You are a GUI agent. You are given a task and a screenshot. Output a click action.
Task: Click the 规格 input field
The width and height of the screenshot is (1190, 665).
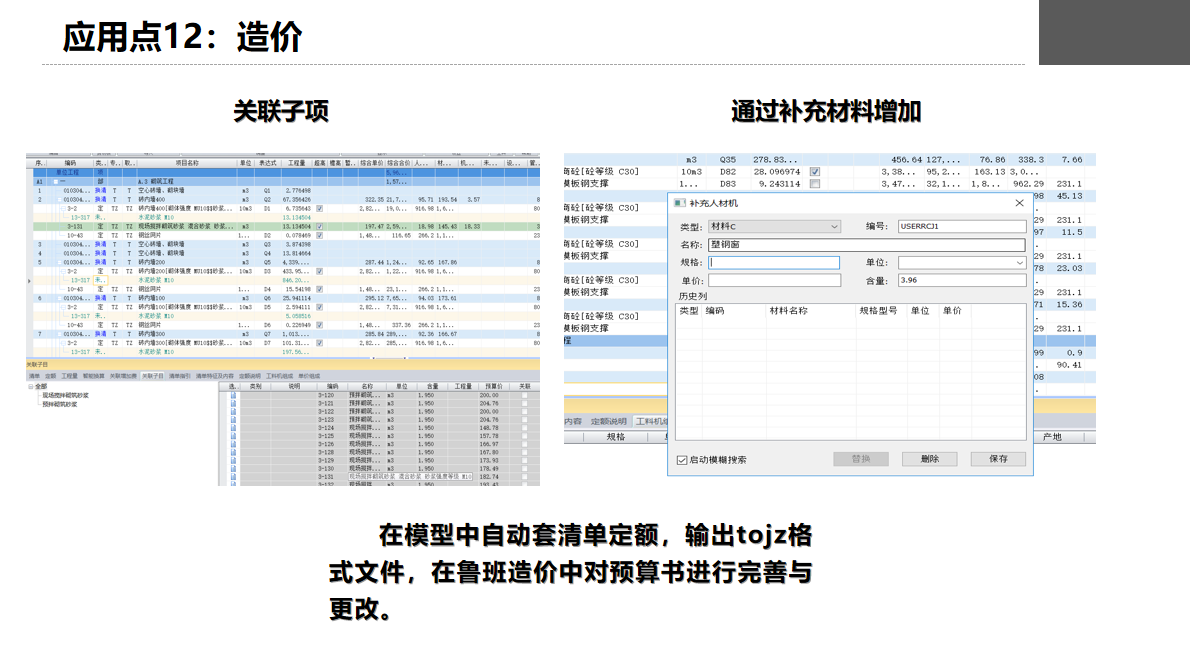click(x=775, y=263)
